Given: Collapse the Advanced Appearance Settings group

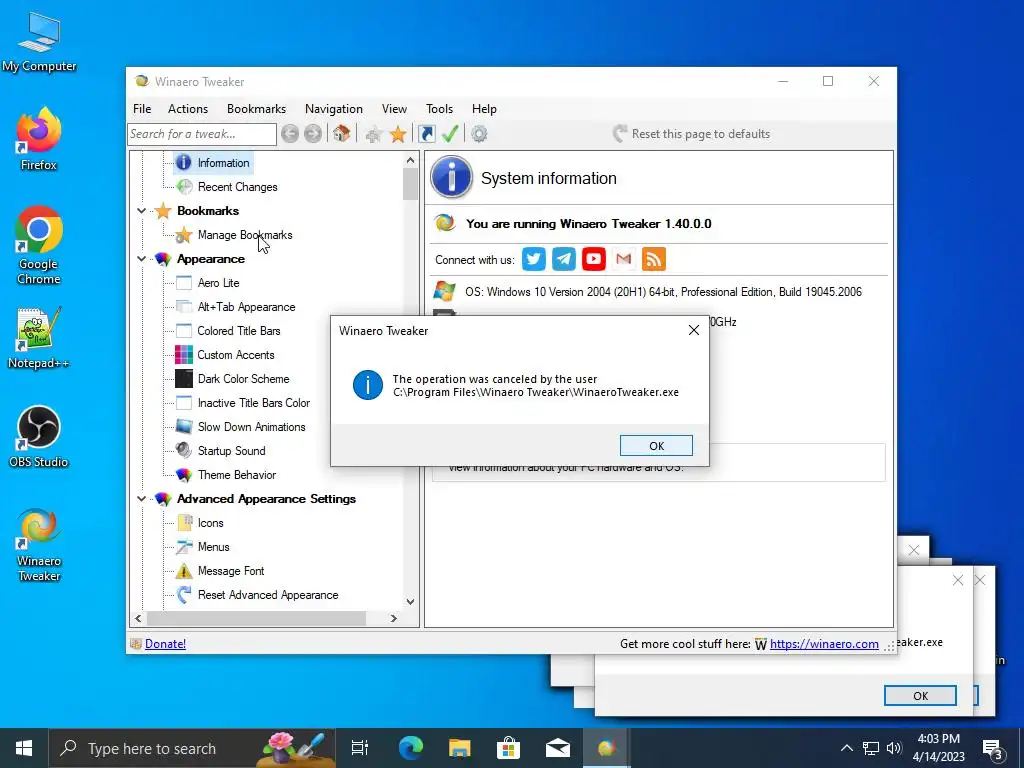Looking at the screenshot, I should pos(142,499).
